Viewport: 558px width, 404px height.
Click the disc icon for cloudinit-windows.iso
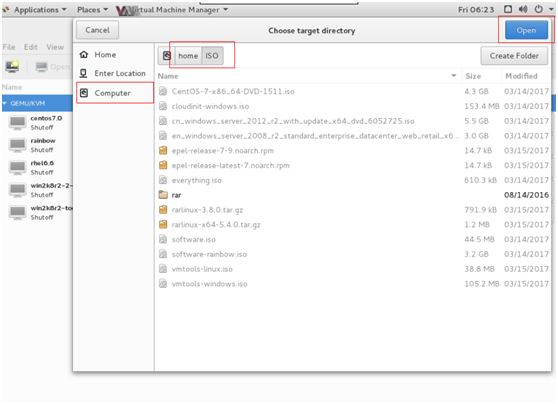coord(163,106)
